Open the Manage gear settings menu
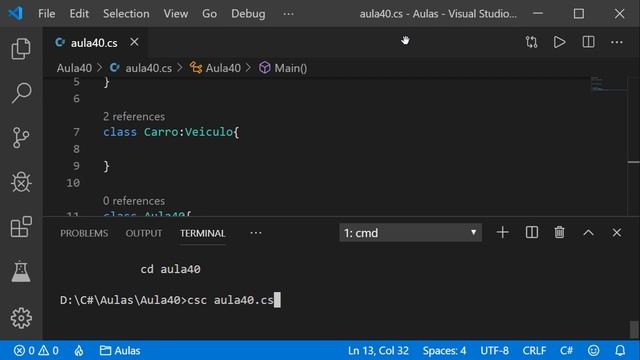Viewport: 640px width, 360px height. pos(21,318)
